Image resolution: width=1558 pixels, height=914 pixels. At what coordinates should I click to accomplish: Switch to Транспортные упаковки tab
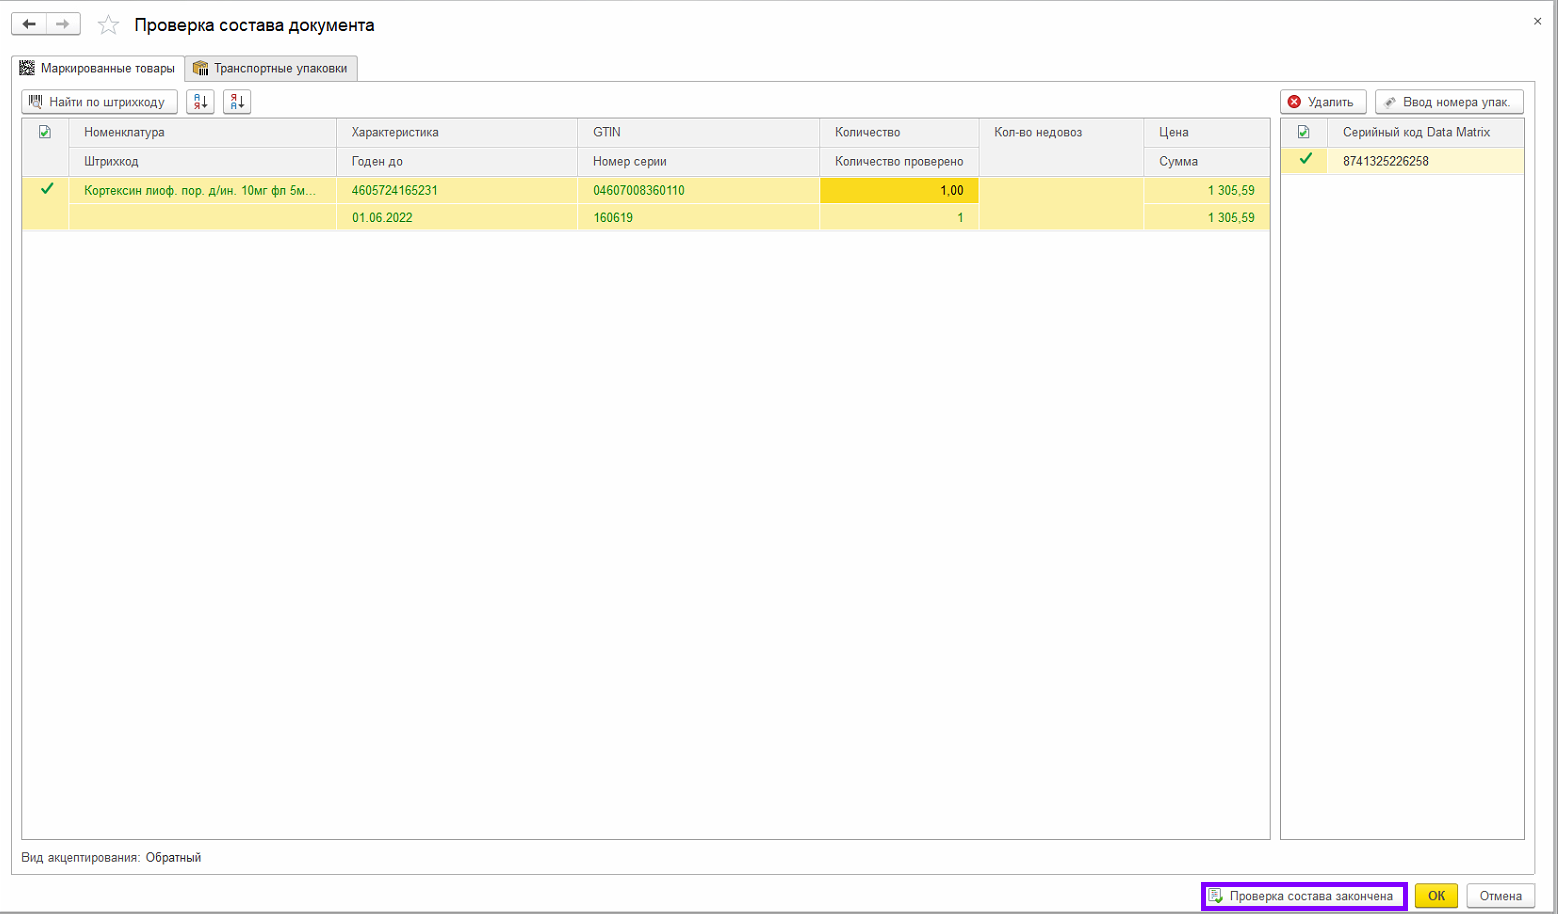click(x=271, y=68)
